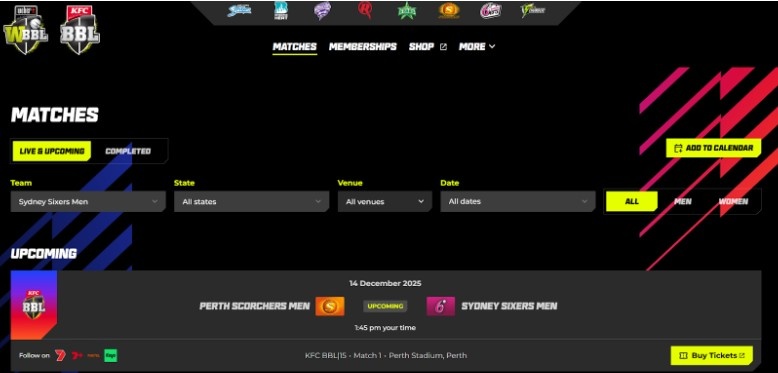Open Adelaide Strikers team logo in top bar
The image size is (778, 373).
coord(239,10)
